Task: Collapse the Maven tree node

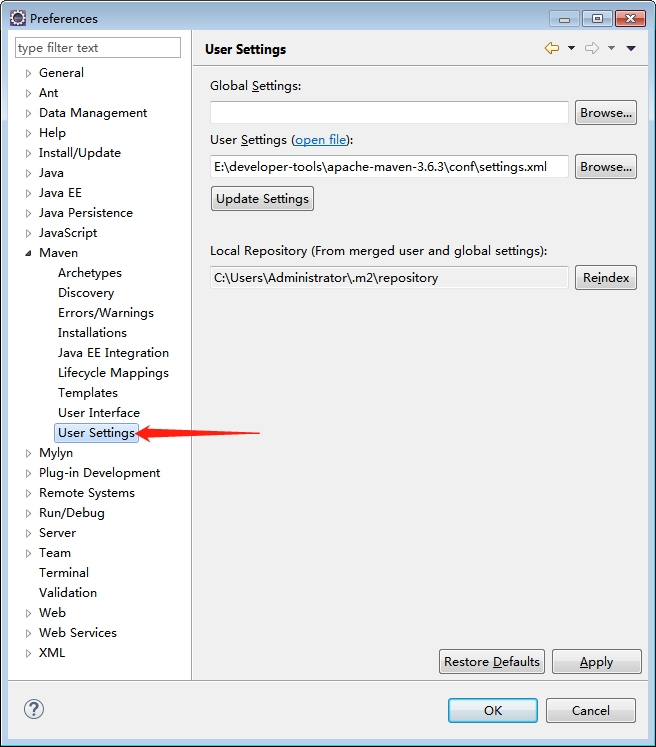Action: [28, 253]
